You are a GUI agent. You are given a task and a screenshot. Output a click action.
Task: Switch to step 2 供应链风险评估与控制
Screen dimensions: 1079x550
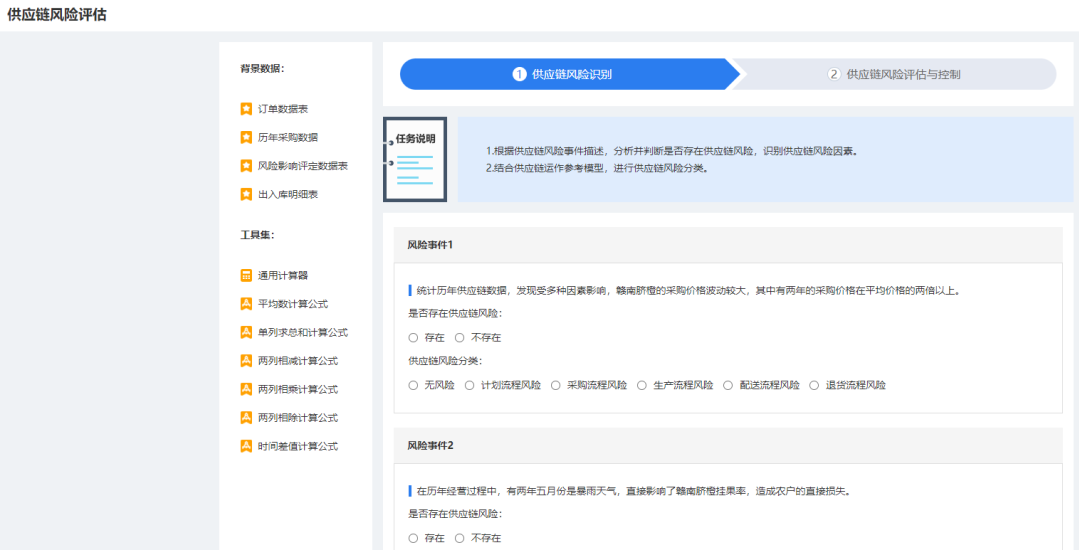pos(894,74)
